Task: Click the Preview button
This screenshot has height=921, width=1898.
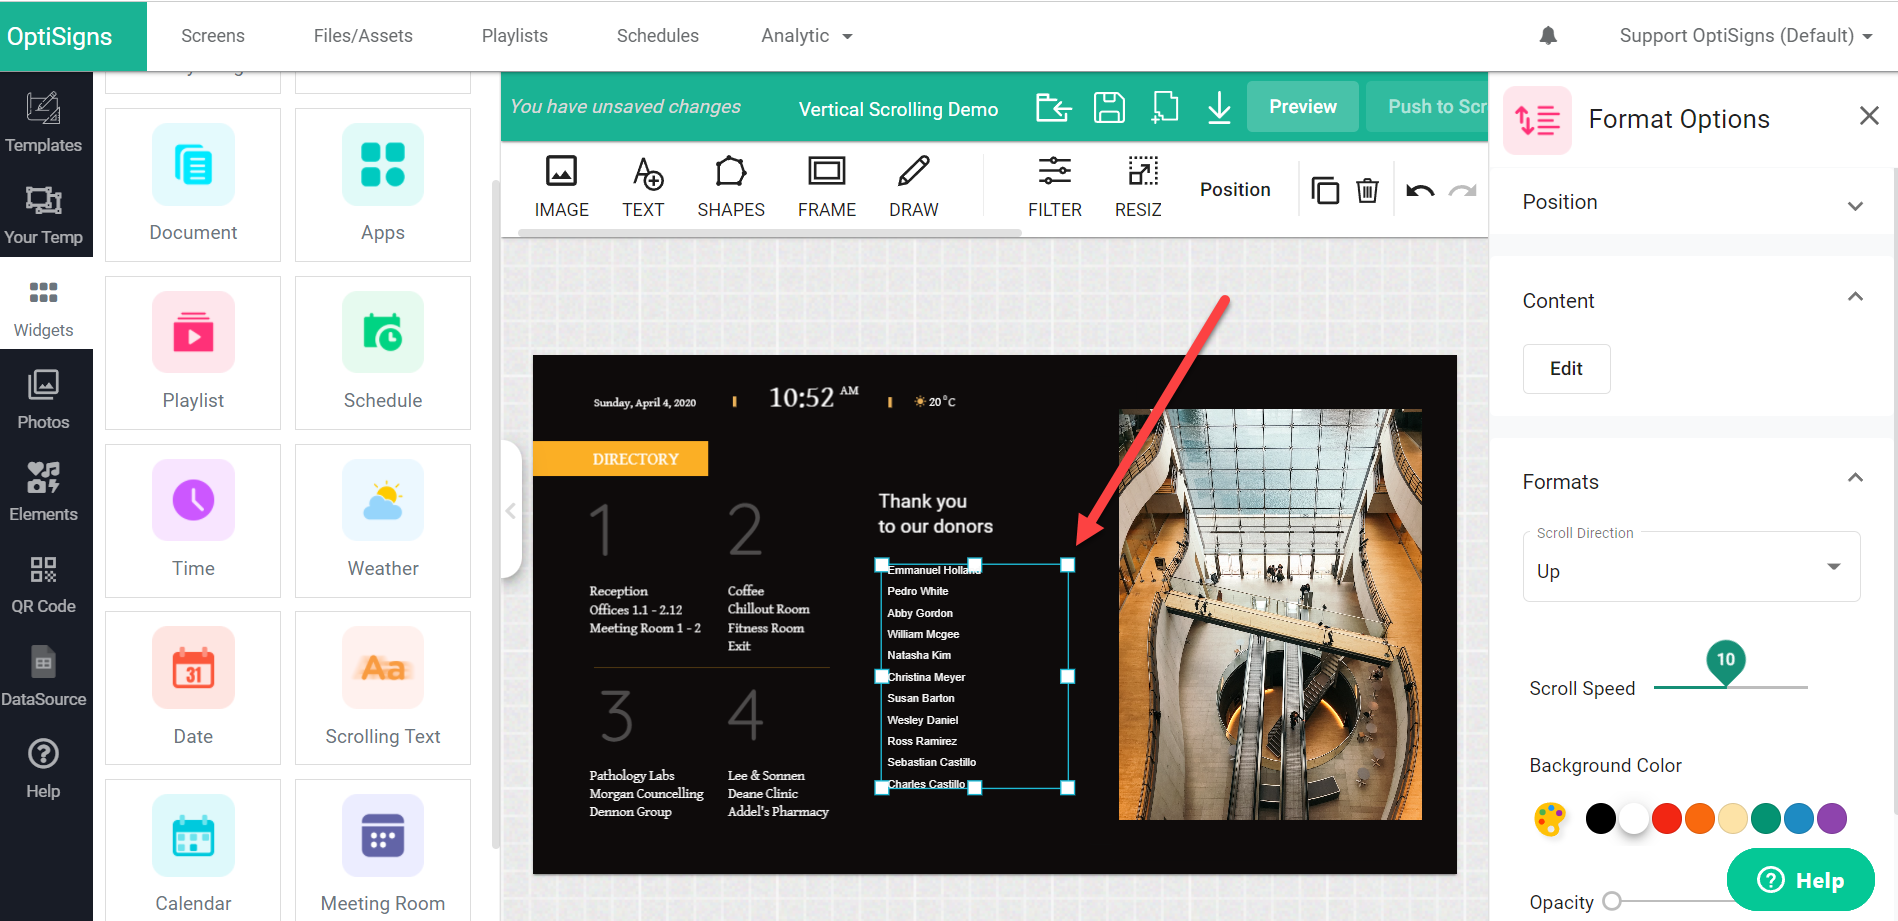Action: click(x=1302, y=107)
